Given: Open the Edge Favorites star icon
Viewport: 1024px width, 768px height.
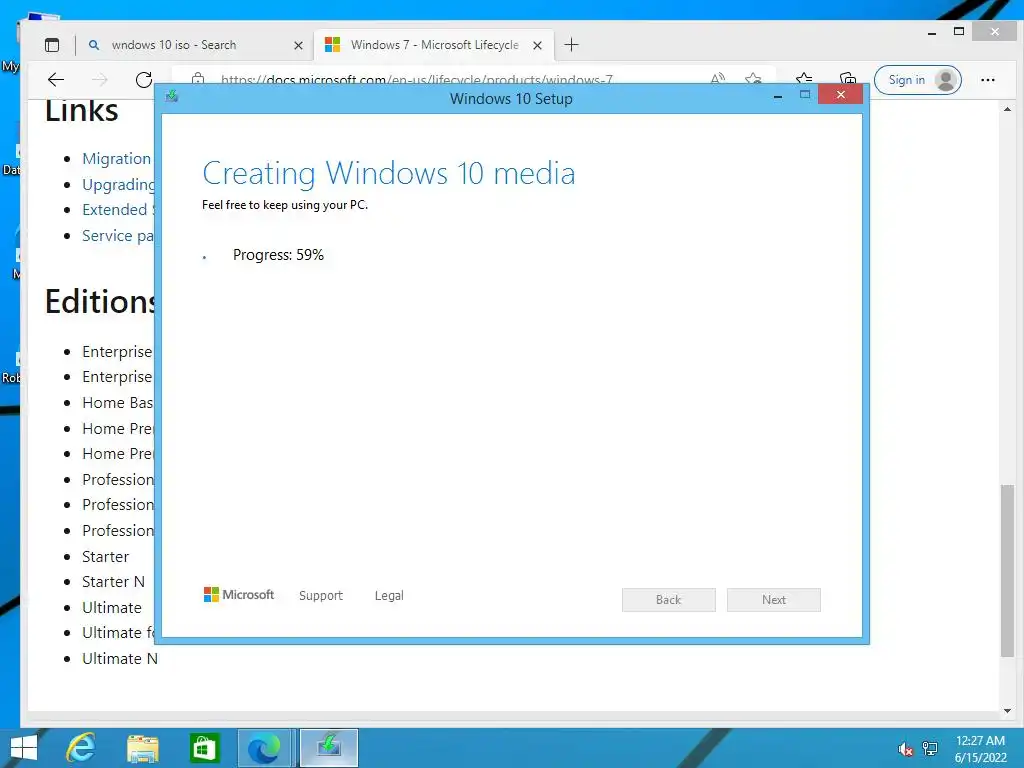Looking at the screenshot, I should [804, 78].
